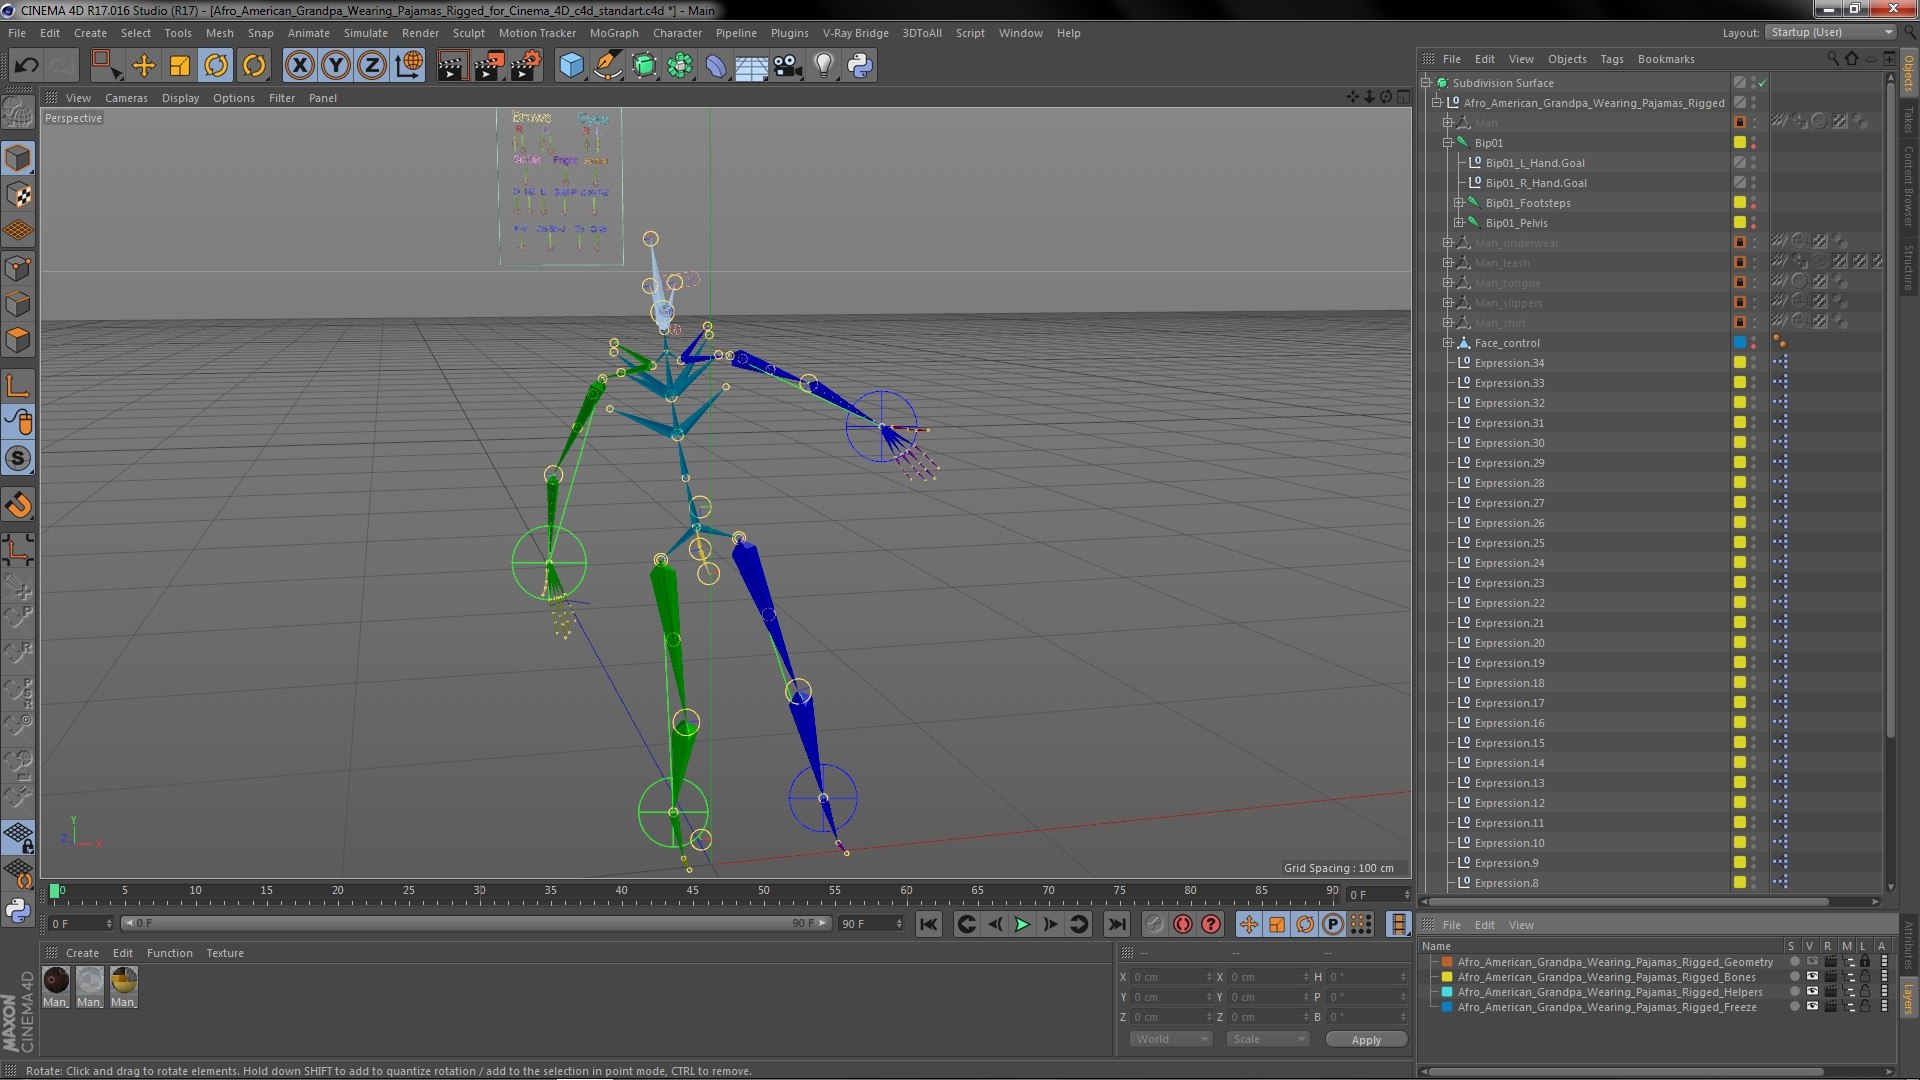
Task: Expand the Face_control node
Action: [x=1447, y=343]
